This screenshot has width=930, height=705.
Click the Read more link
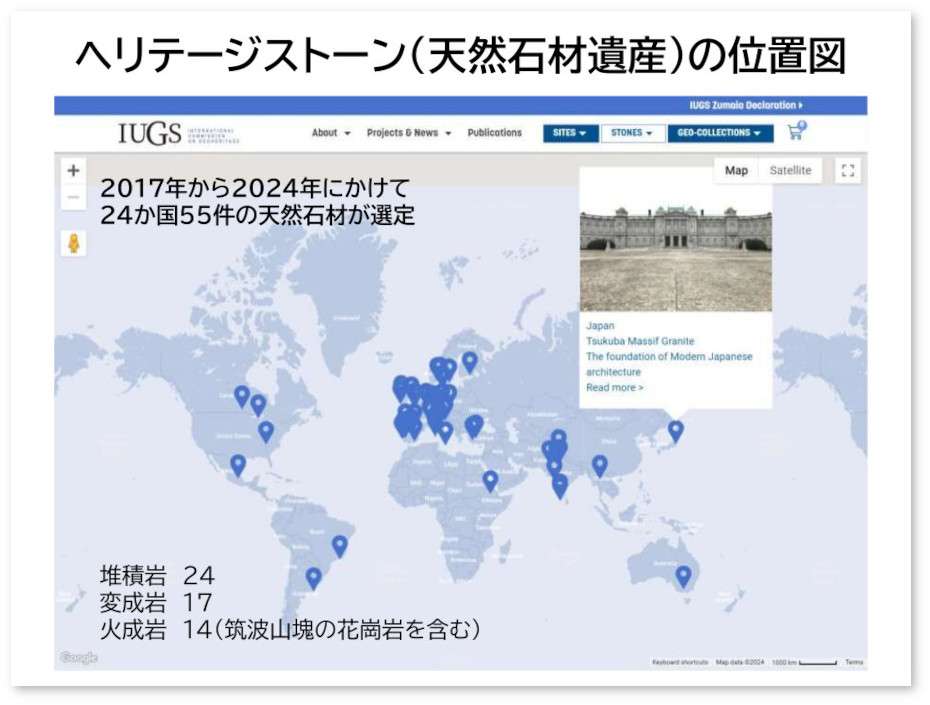tap(614, 388)
